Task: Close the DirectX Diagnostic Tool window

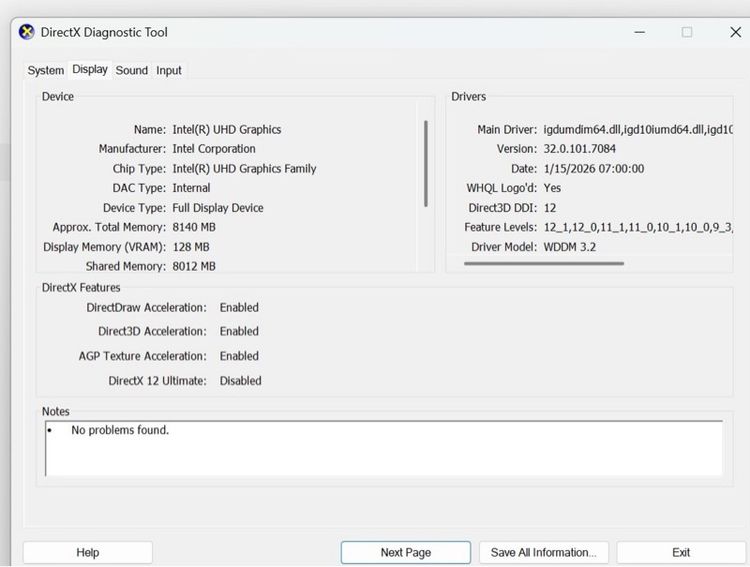Action: 736,32
